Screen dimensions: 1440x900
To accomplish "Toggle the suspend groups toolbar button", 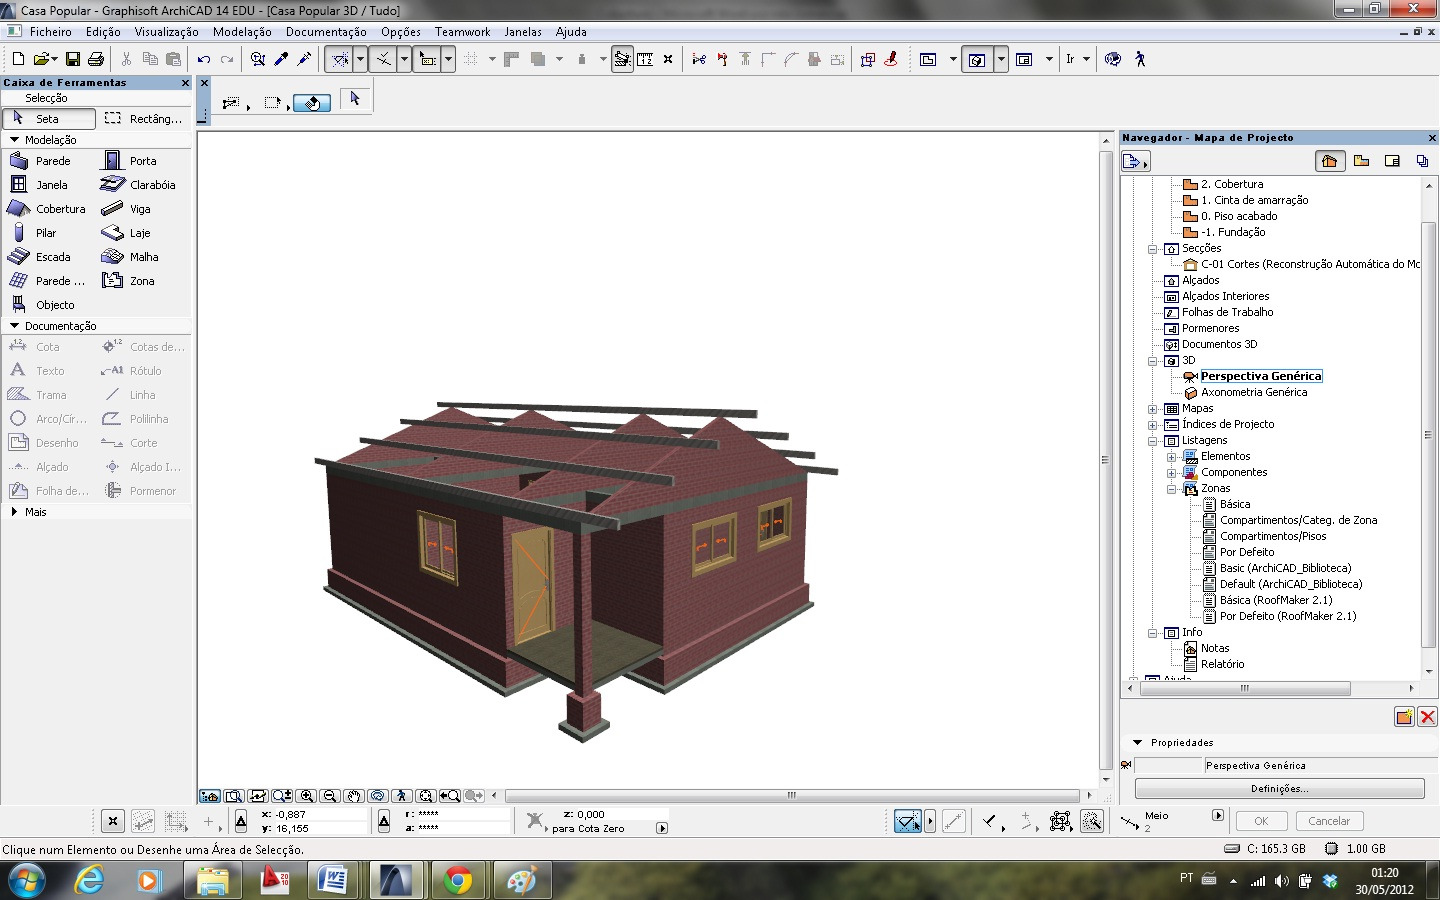I will pos(623,59).
